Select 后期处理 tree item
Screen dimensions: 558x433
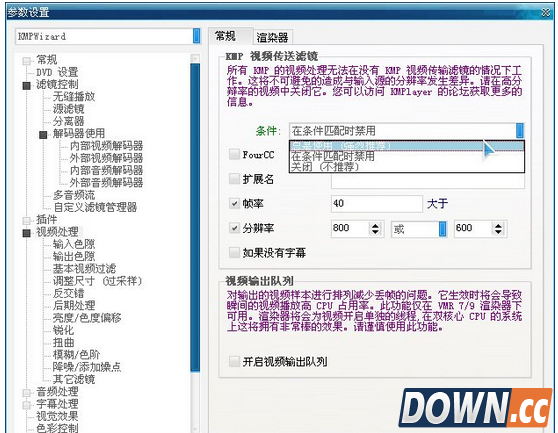[74, 305]
